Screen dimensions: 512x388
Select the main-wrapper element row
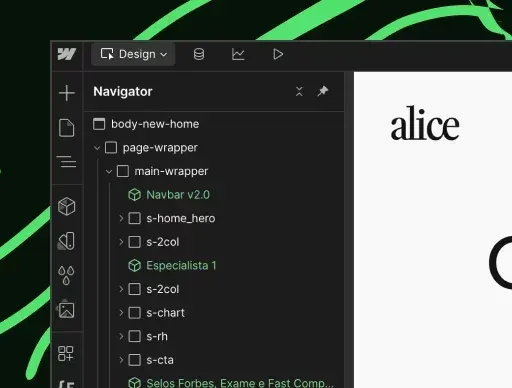click(213, 171)
